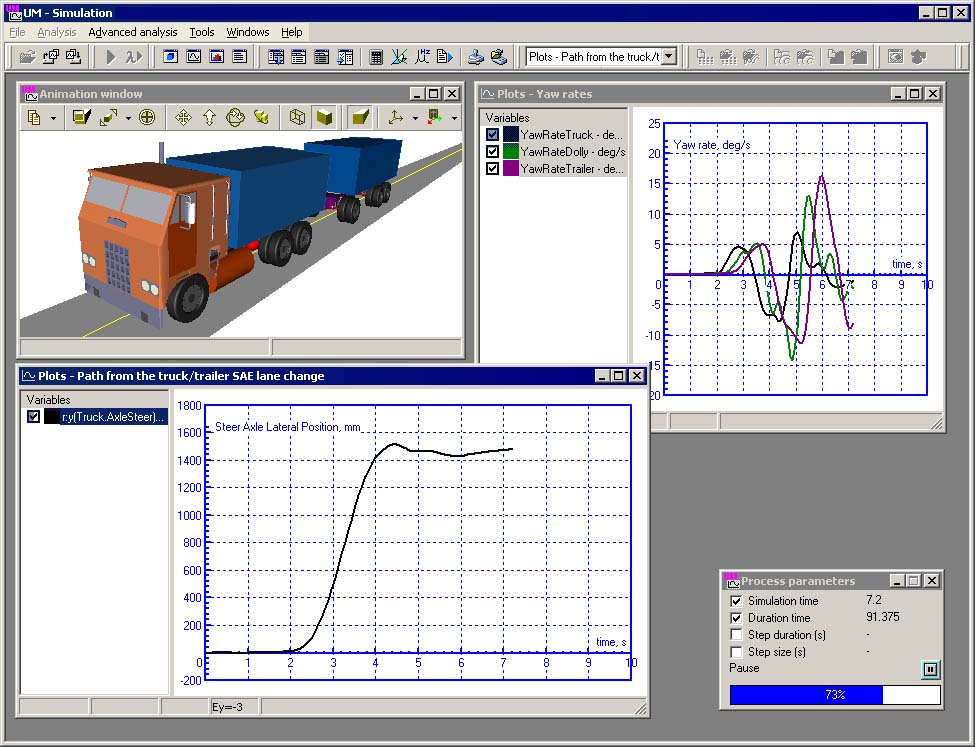Open the Advanced analysis menu

point(133,32)
